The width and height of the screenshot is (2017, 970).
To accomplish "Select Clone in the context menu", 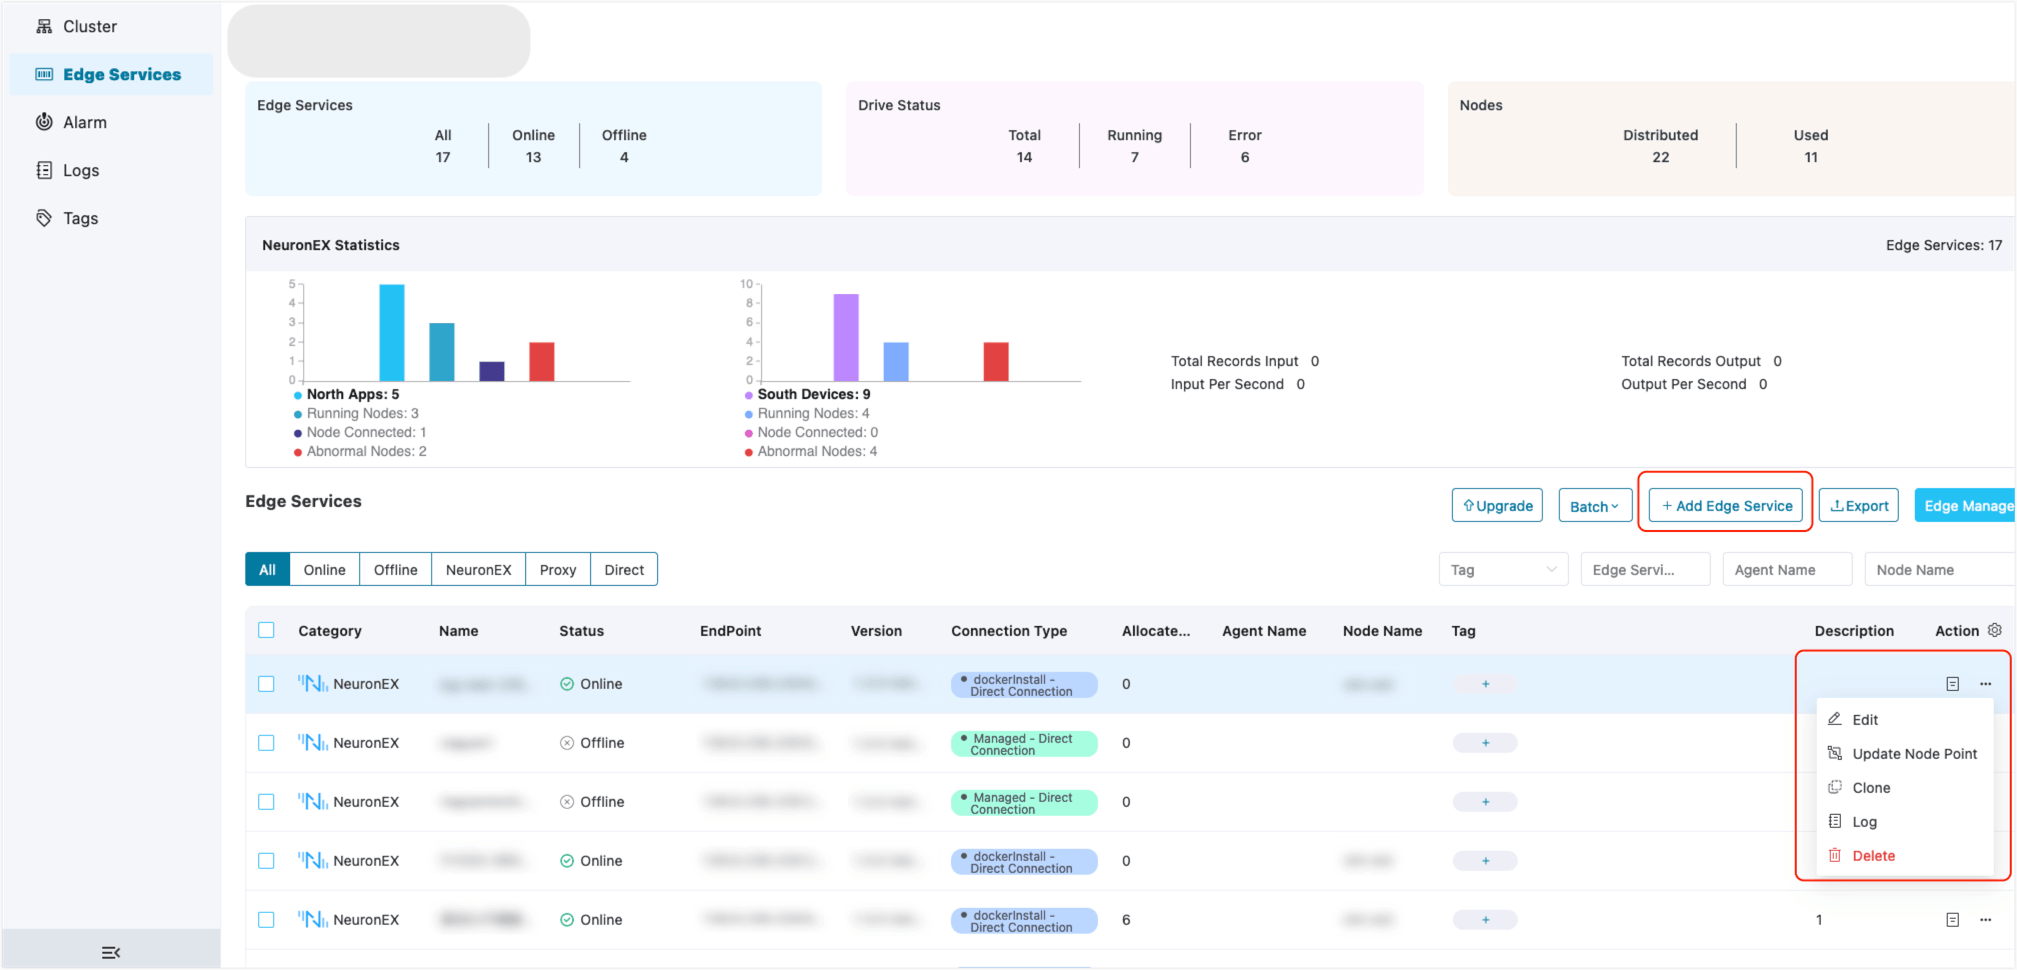I will coord(1870,788).
